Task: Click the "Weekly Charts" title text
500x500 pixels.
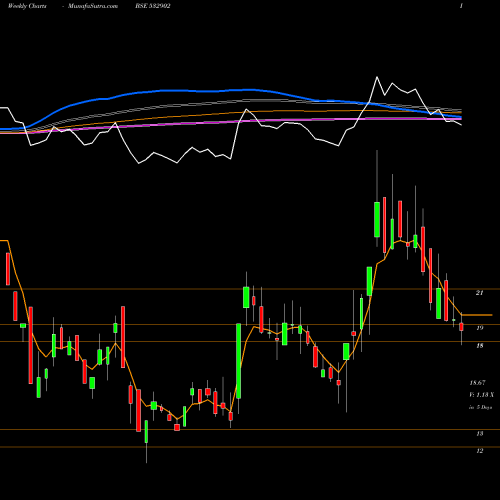Action: [x=27, y=6]
